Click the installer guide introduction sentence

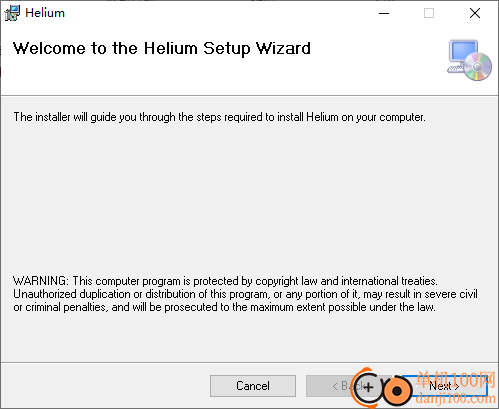point(219,117)
